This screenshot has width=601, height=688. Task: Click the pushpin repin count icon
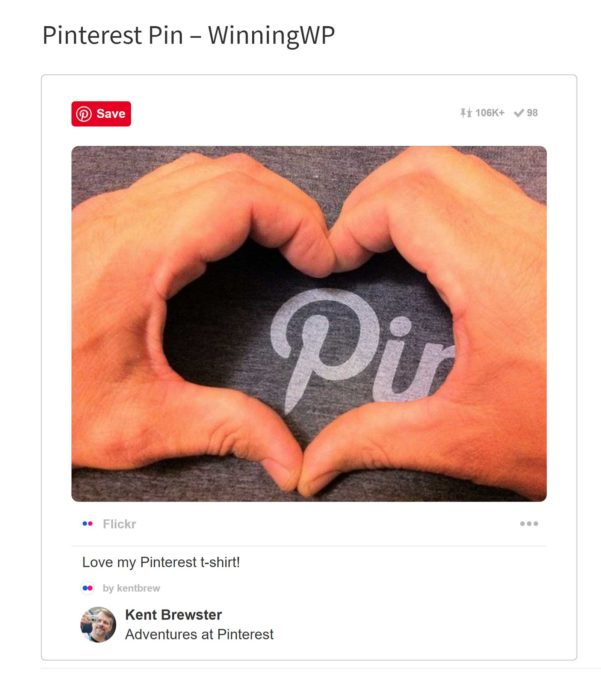tap(466, 113)
